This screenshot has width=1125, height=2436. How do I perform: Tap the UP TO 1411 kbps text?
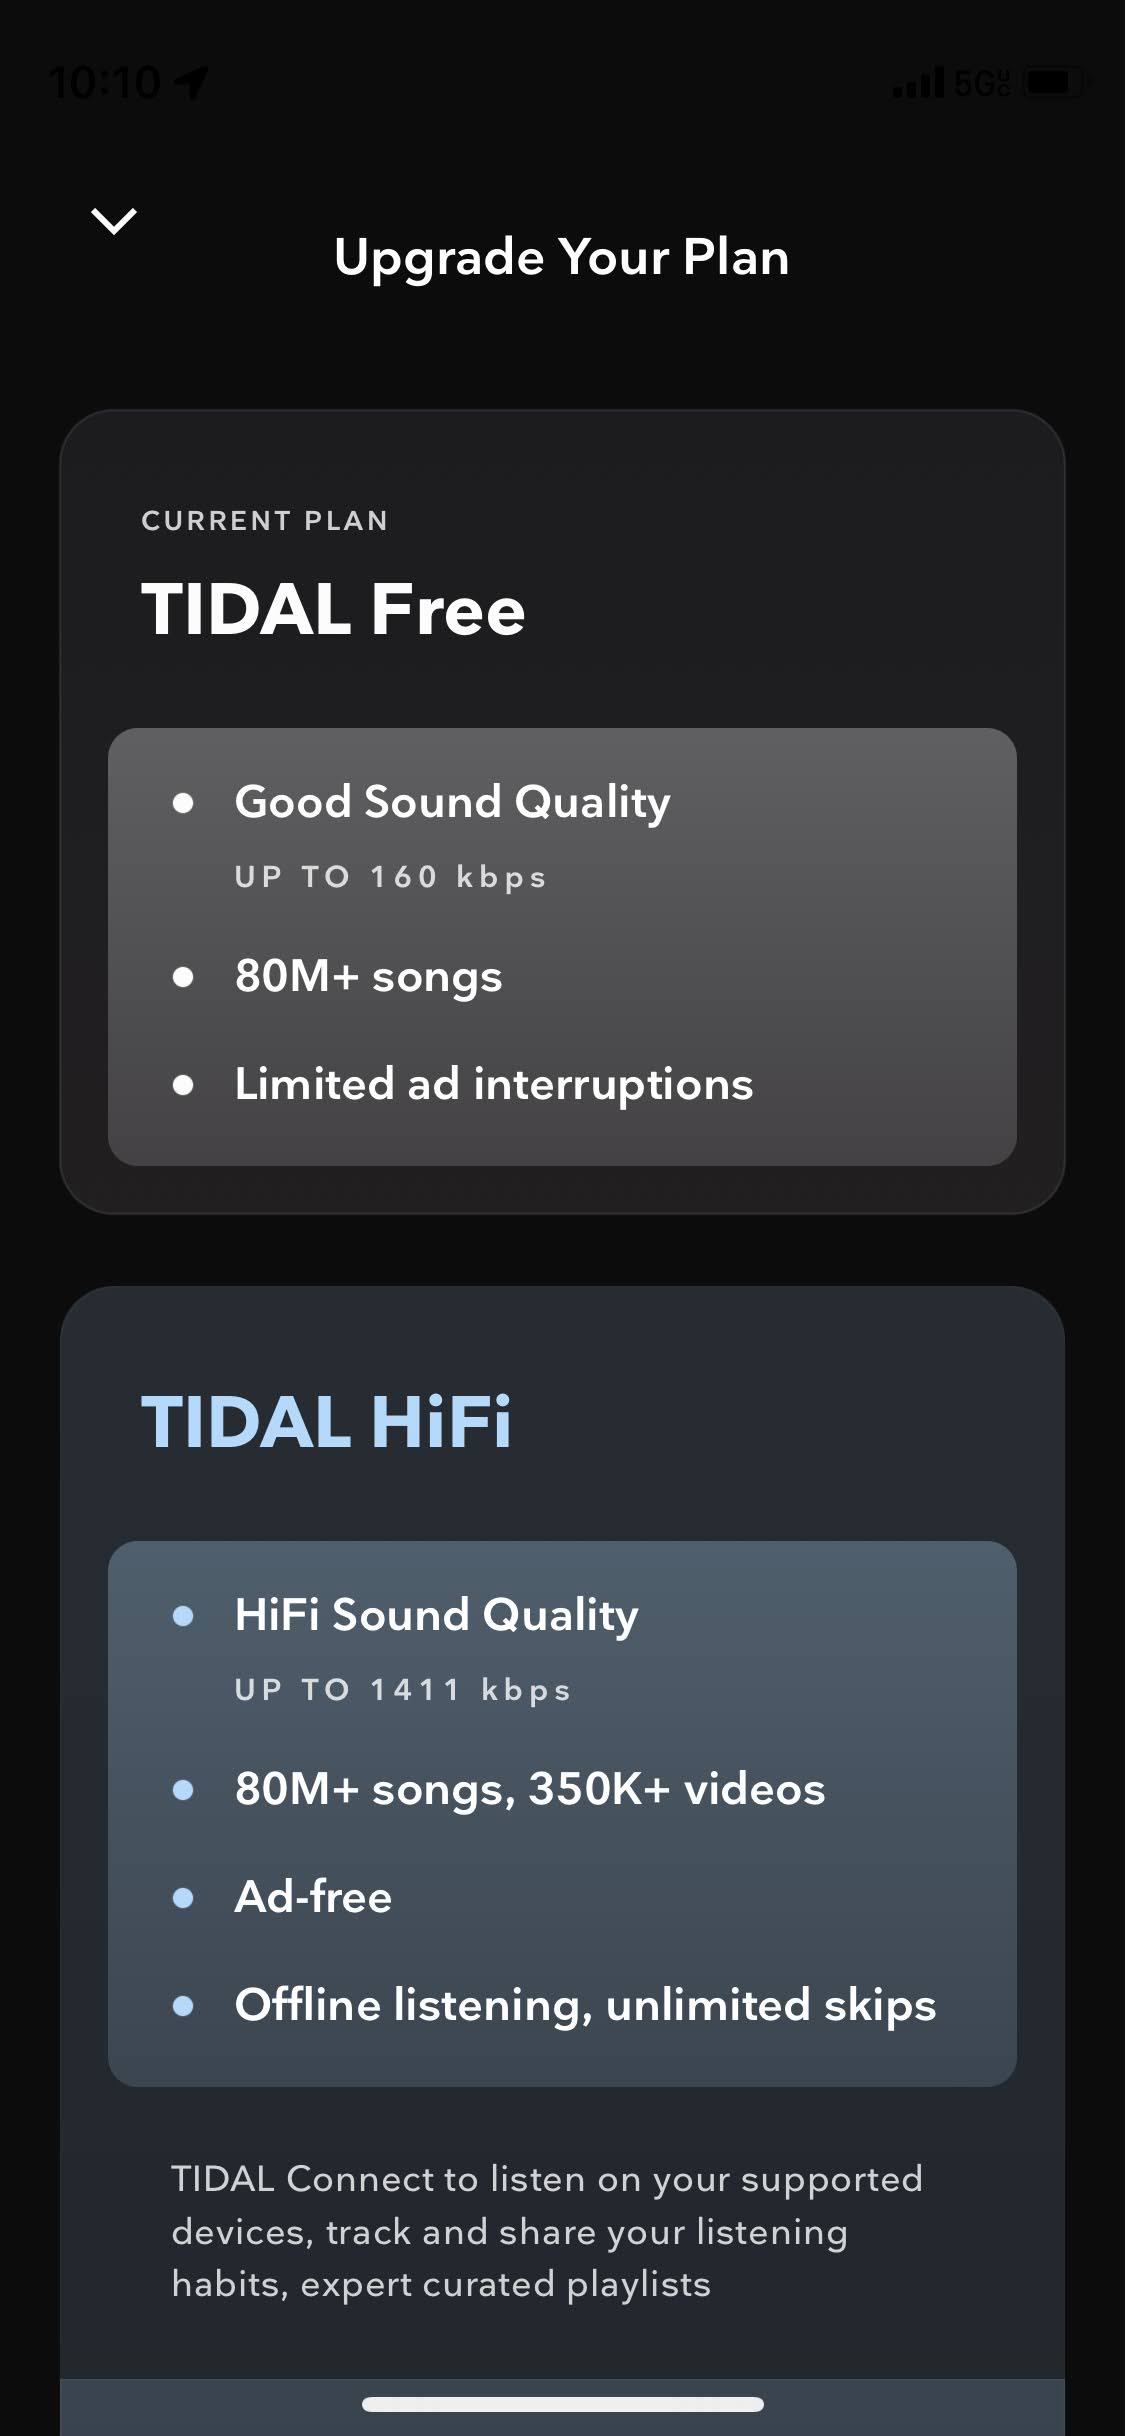[x=403, y=1690]
